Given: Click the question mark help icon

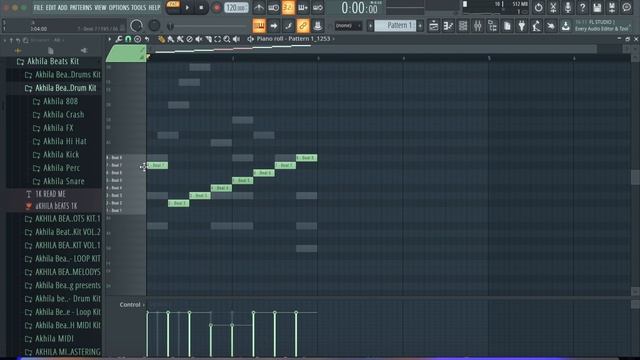Looking at the screenshot, I should pyautogui.click(x=582, y=7).
